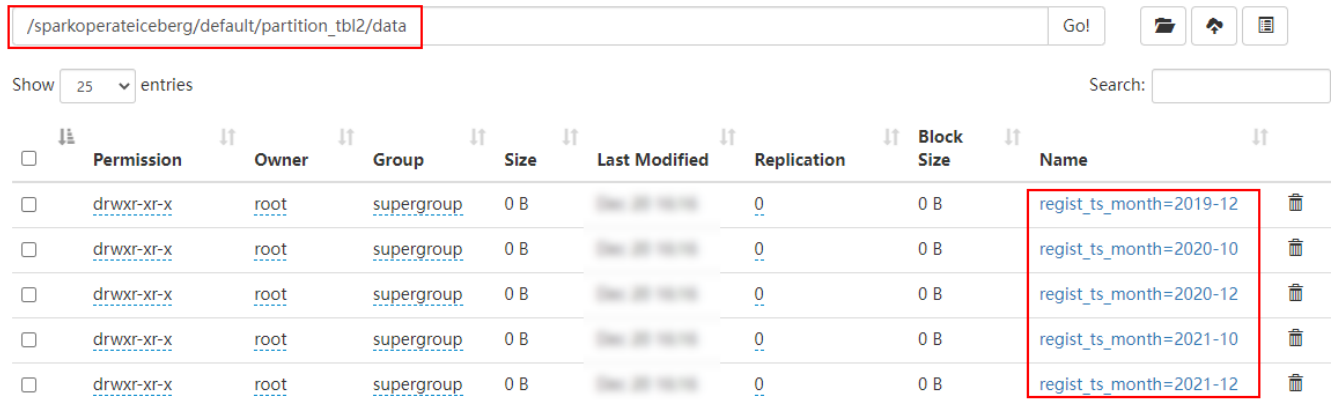1331x411 pixels.
Task: Toggle the select-all header checkbox
Action: pyautogui.click(x=29, y=158)
